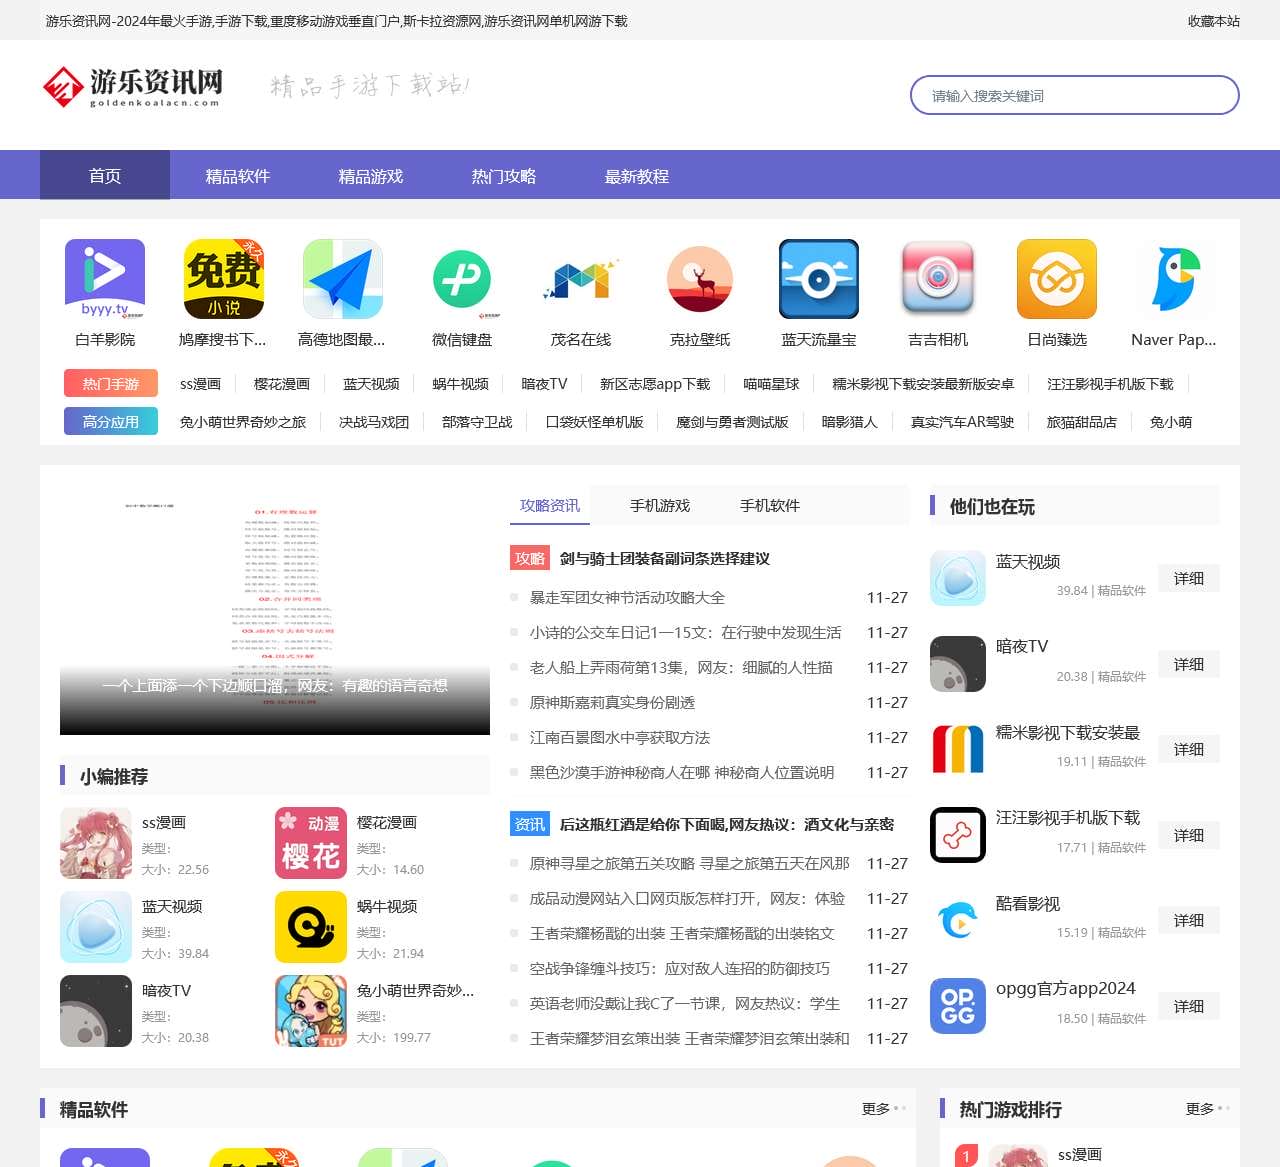
Task: Open 暴走军团女神节活动攻略大全 article
Action: (627, 598)
